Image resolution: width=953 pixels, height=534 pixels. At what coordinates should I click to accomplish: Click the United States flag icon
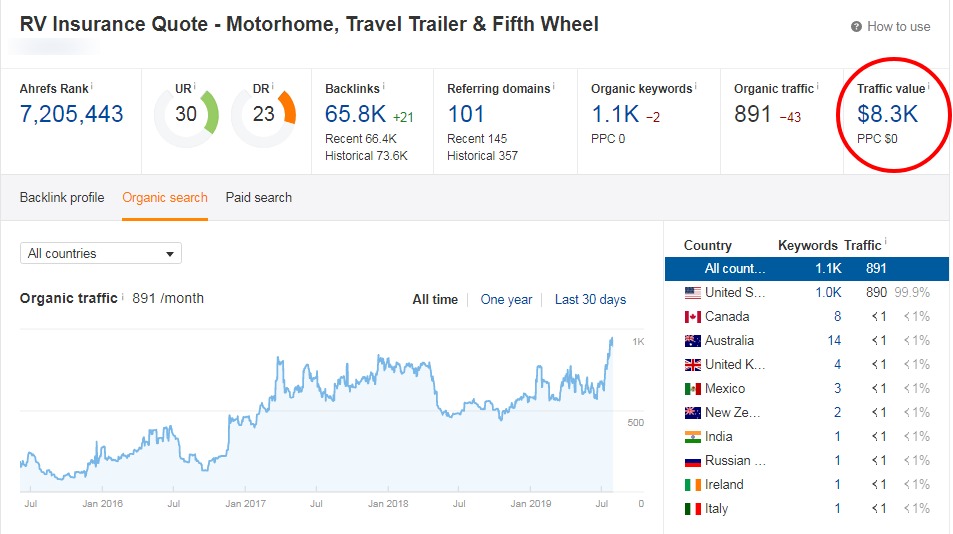[693, 293]
